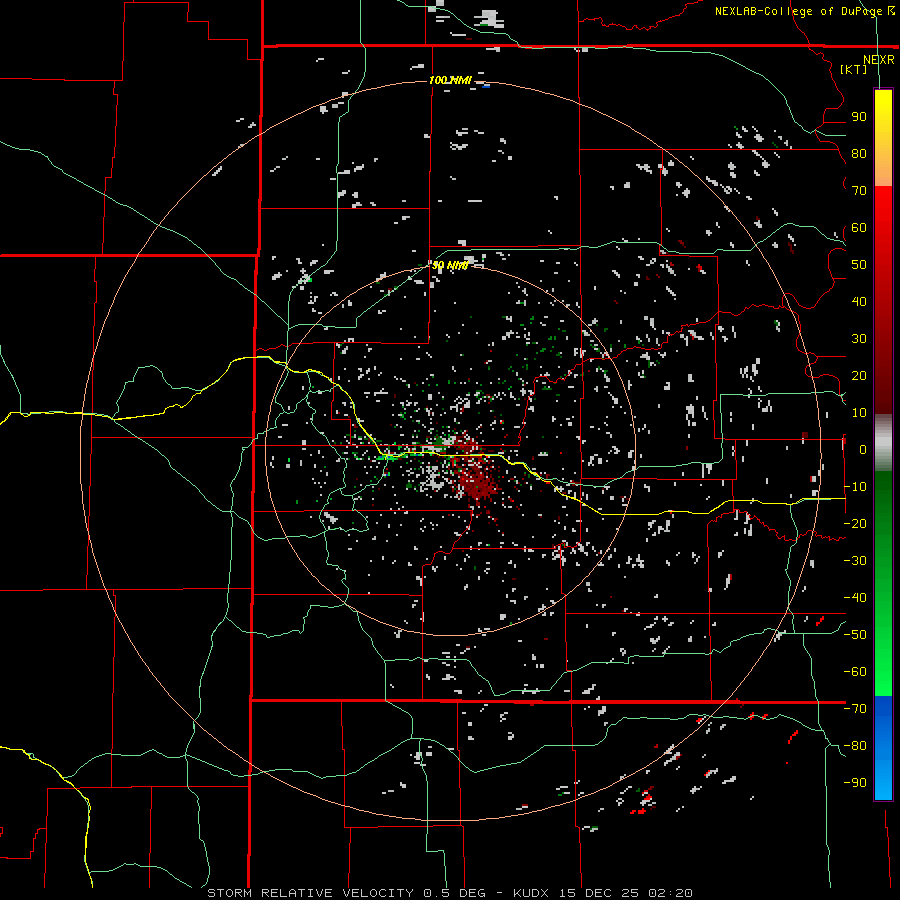Click the 15 DEC 25 date text
This screenshot has height=900, width=900.
[x=599, y=893]
